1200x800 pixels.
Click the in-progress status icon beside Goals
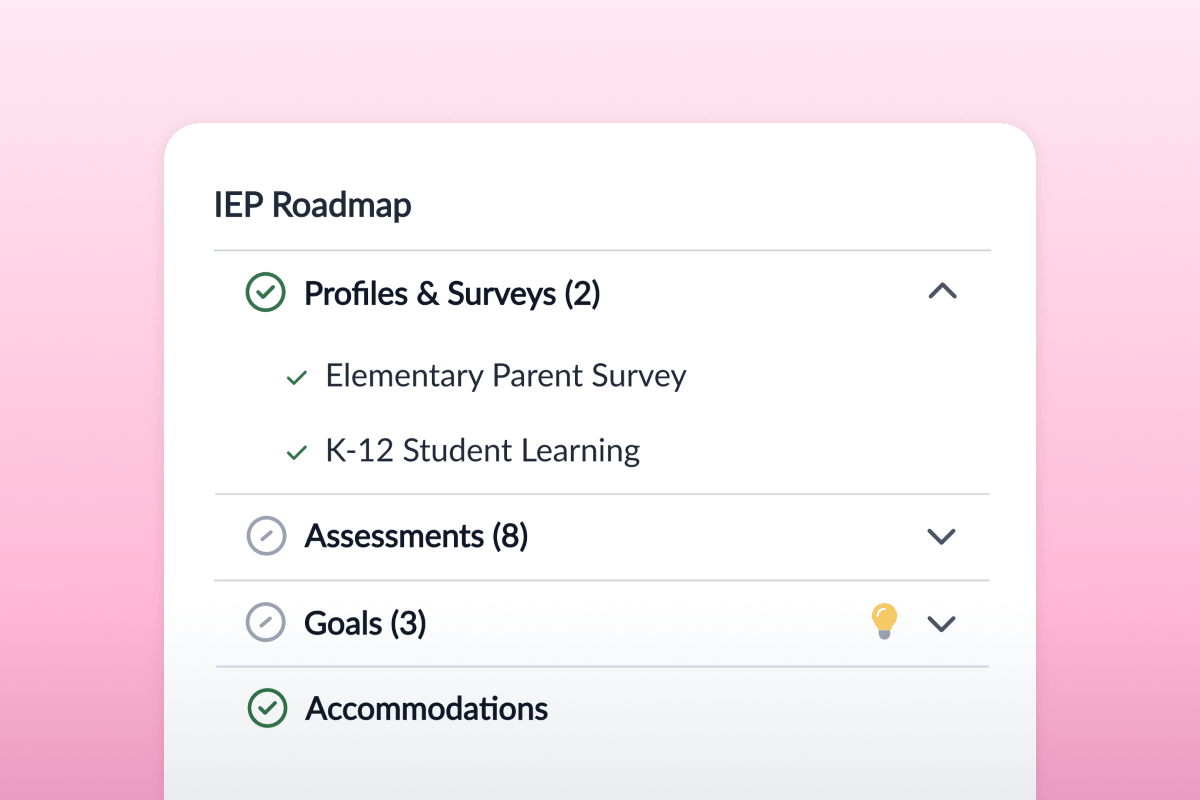coord(266,623)
